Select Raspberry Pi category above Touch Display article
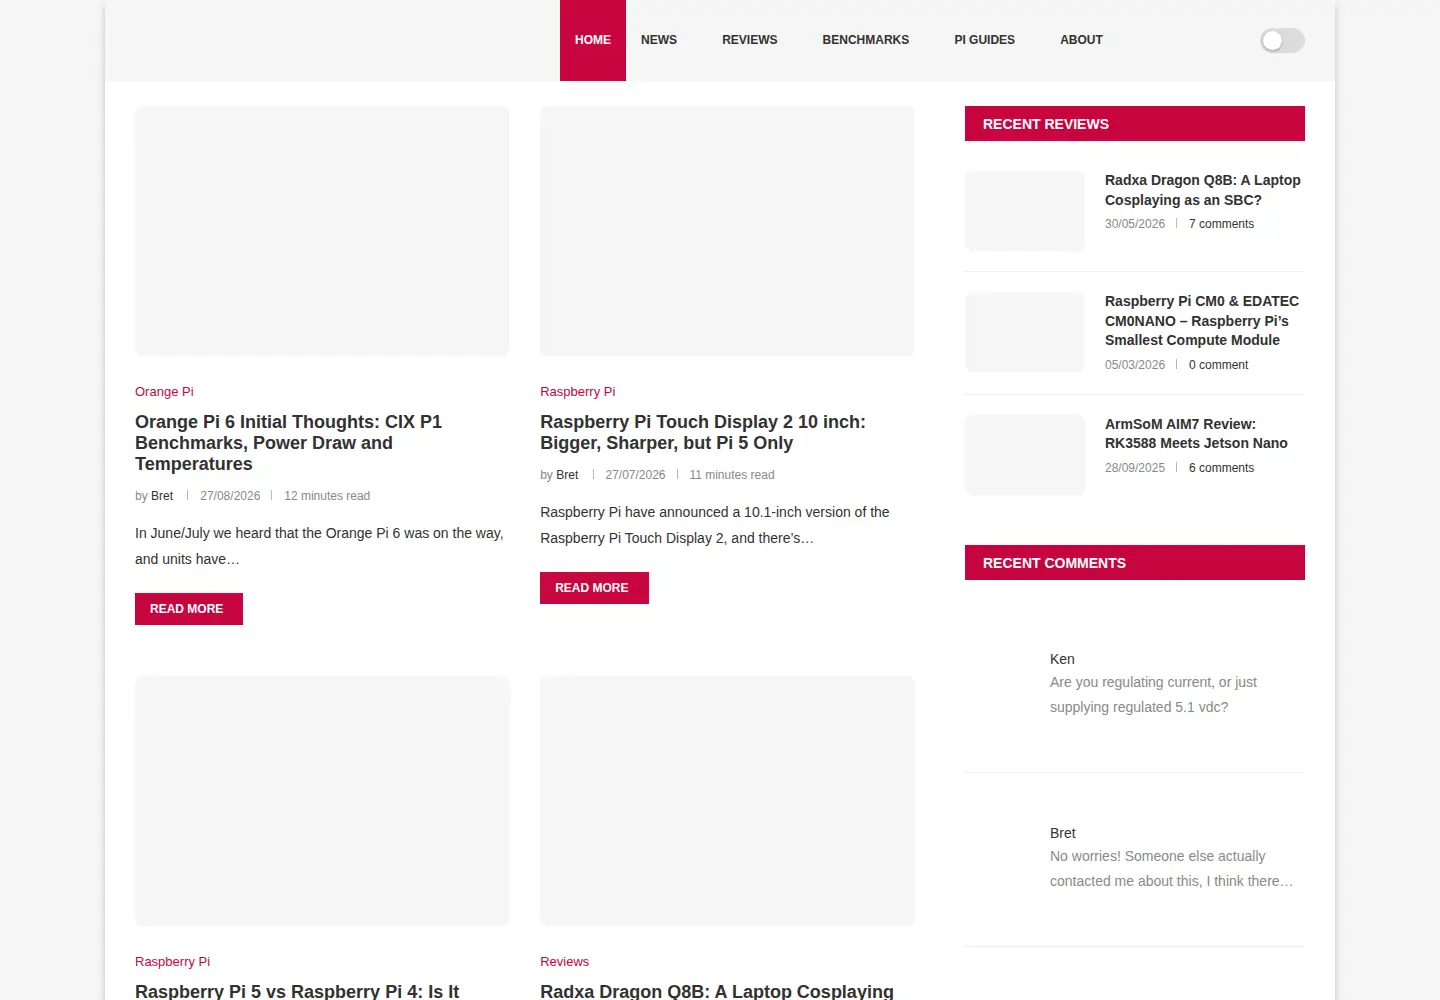 [578, 392]
